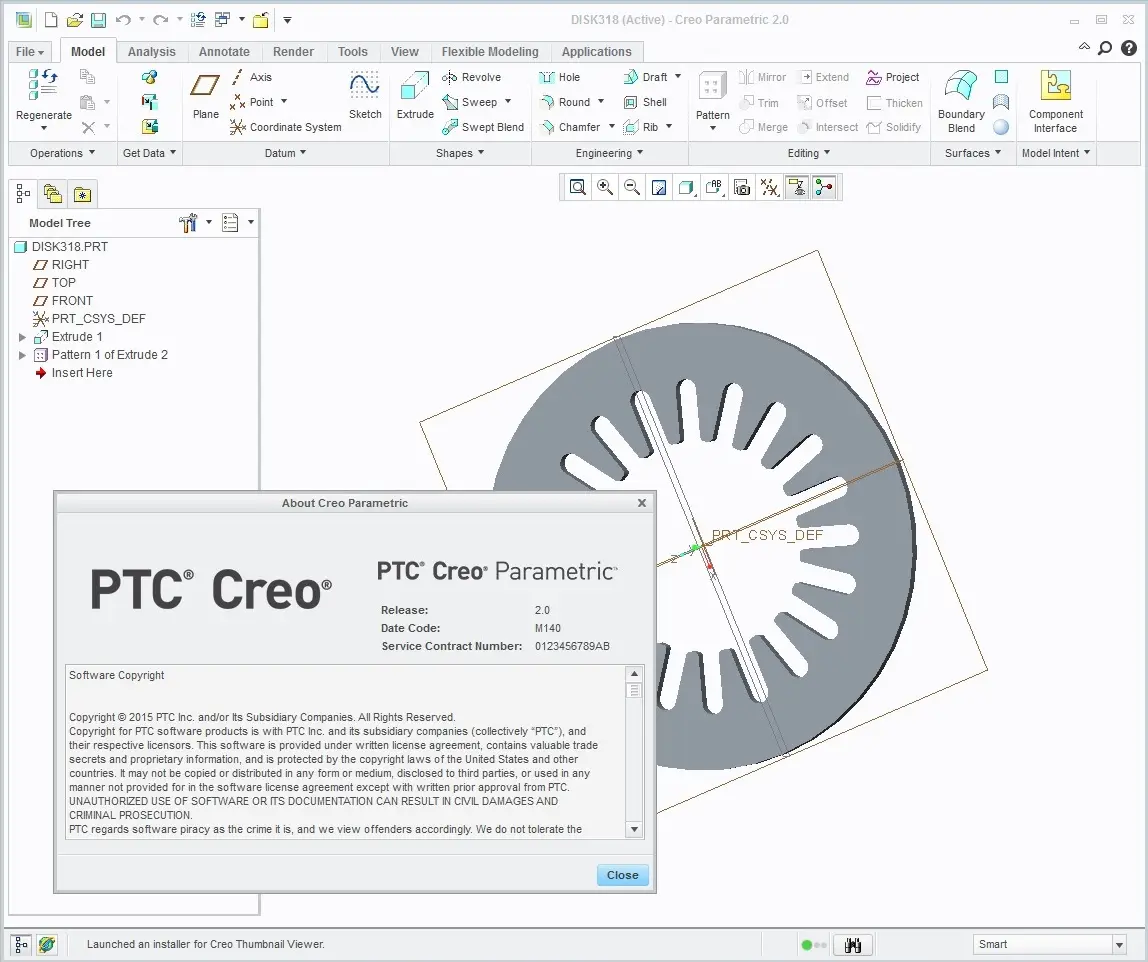Toggle the browser pane in status bar
Viewport: 1148px width, 962px height.
pos(47,944)
